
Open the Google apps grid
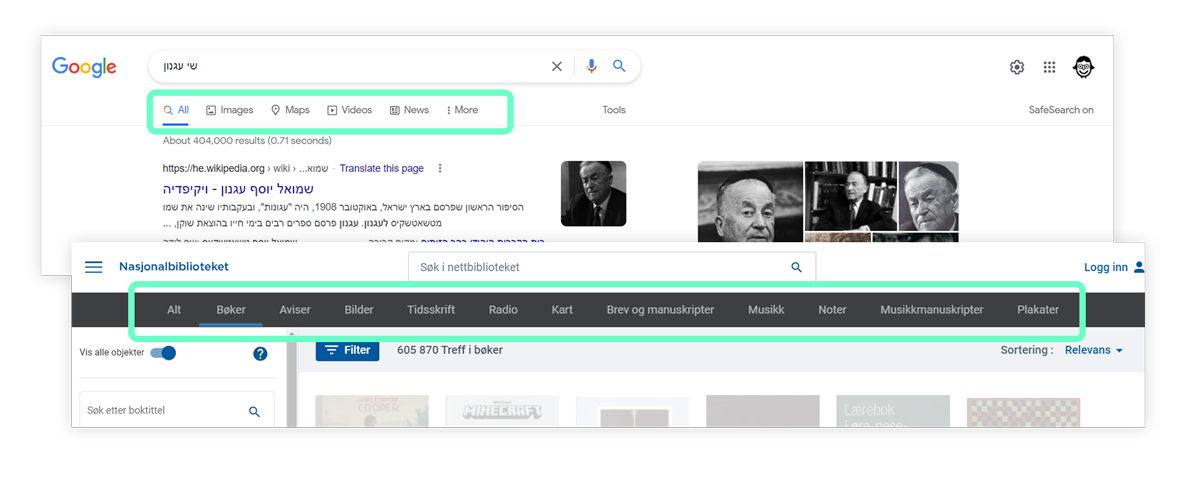[1049, 68]
